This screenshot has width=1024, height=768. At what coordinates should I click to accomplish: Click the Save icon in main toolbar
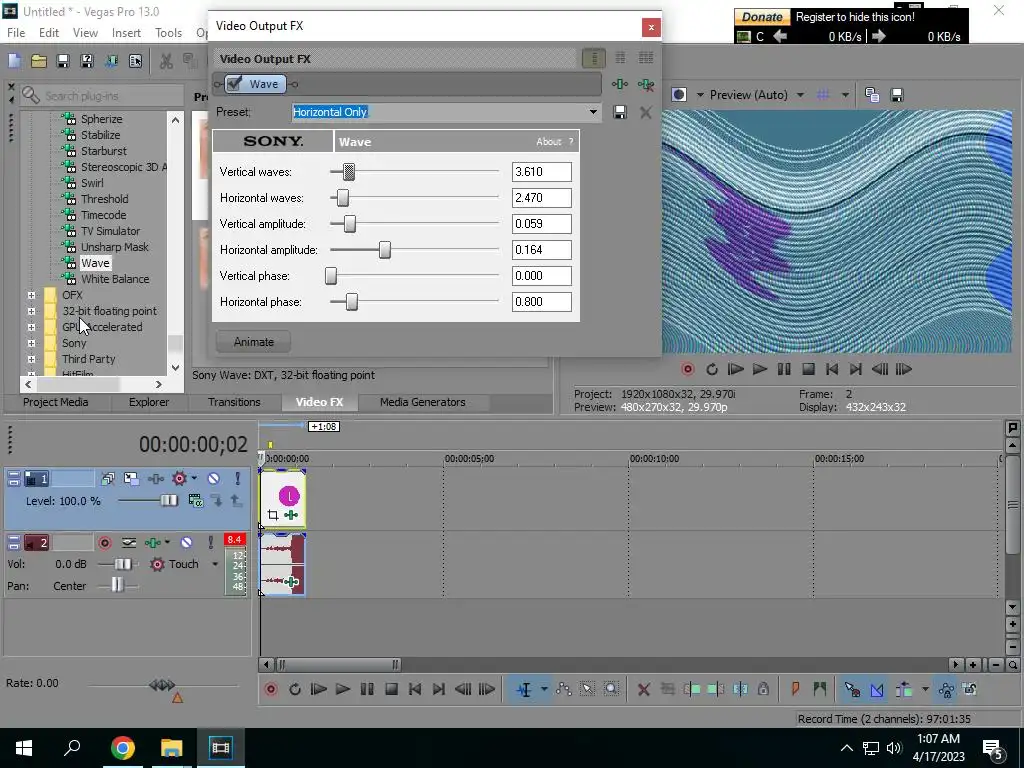point(63,61)
